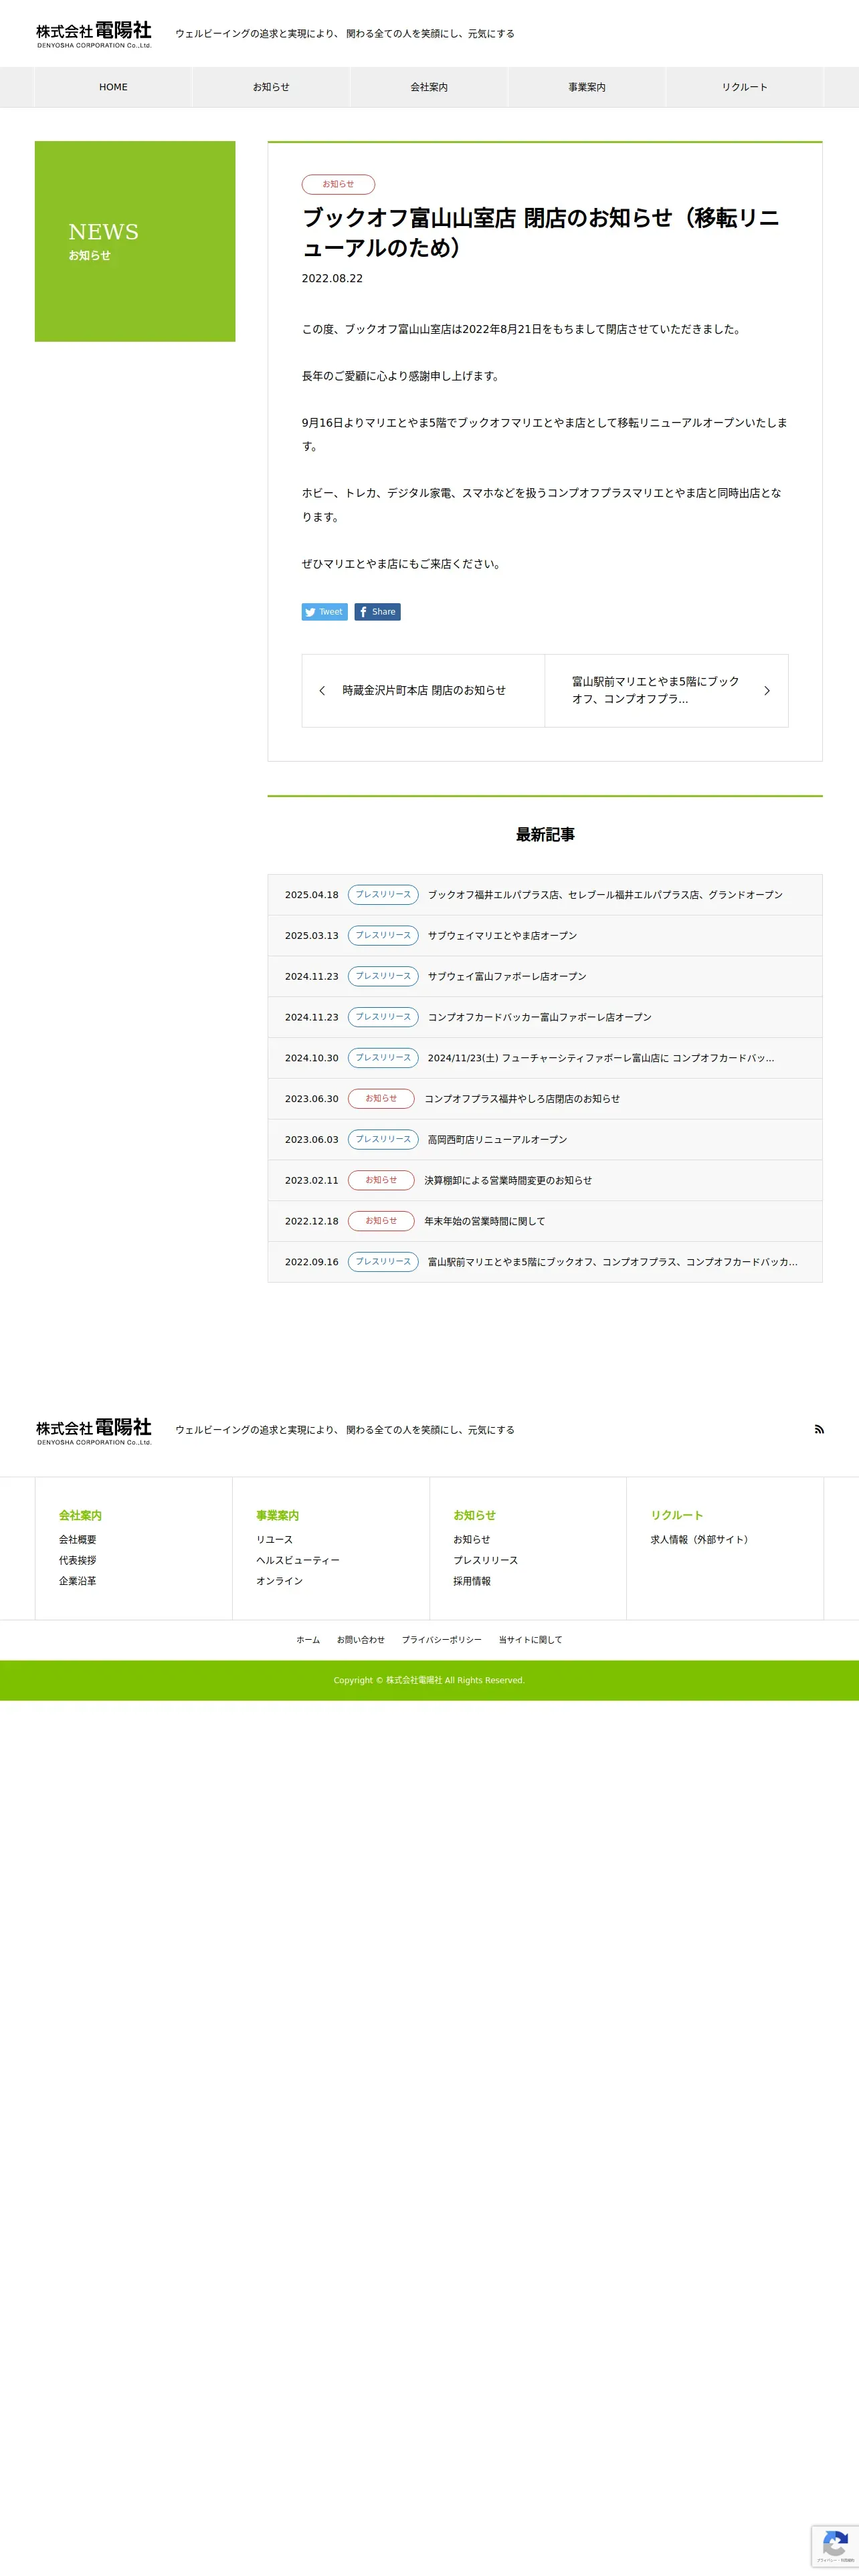Share article via Facebook Share button
The image size is (859, 2576).
[377, 612]
